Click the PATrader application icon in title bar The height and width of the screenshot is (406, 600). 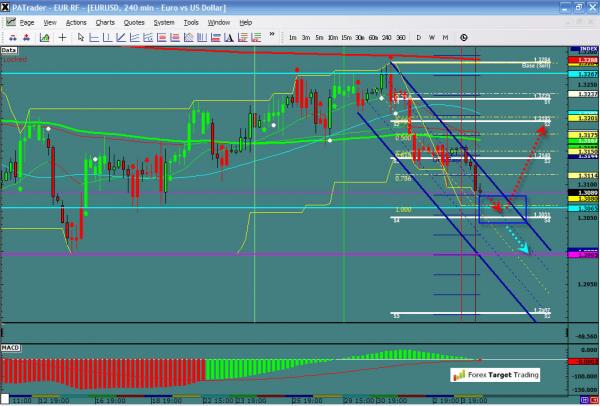tap(6, 6)
